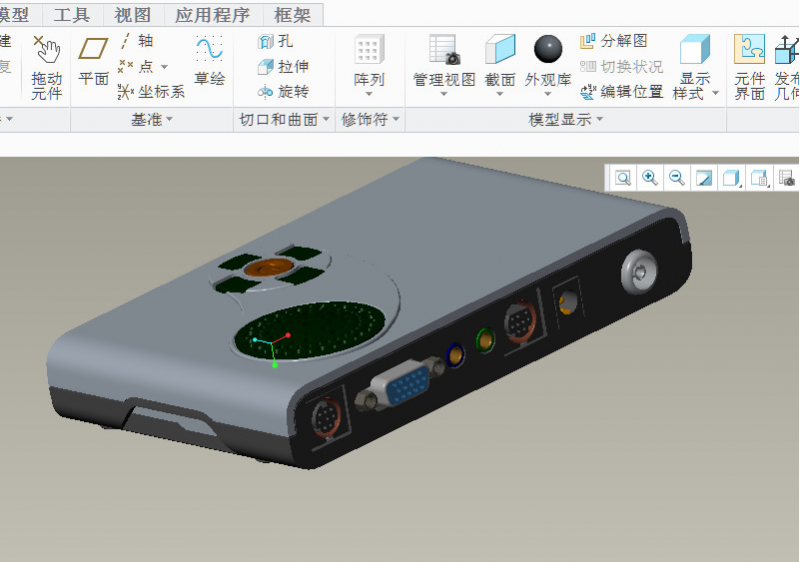Screen dimensions: 800x562
Task: Click the 平面 datum plane icon
Action: (93, 62)
